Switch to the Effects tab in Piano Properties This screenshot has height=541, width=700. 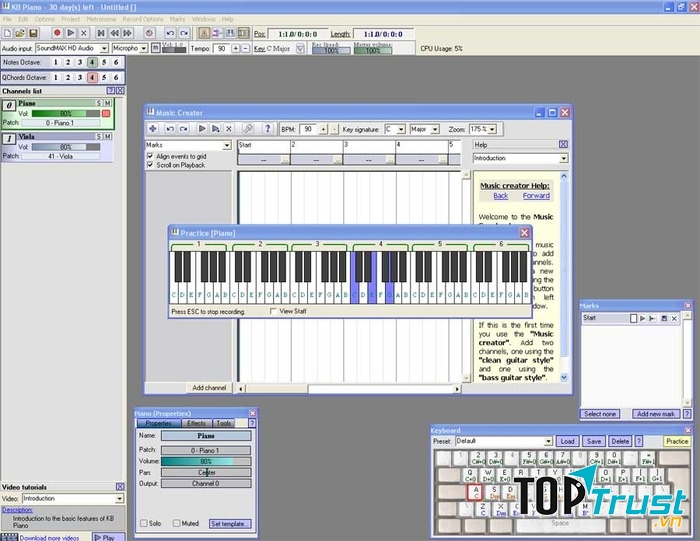[x=196, y=423]
